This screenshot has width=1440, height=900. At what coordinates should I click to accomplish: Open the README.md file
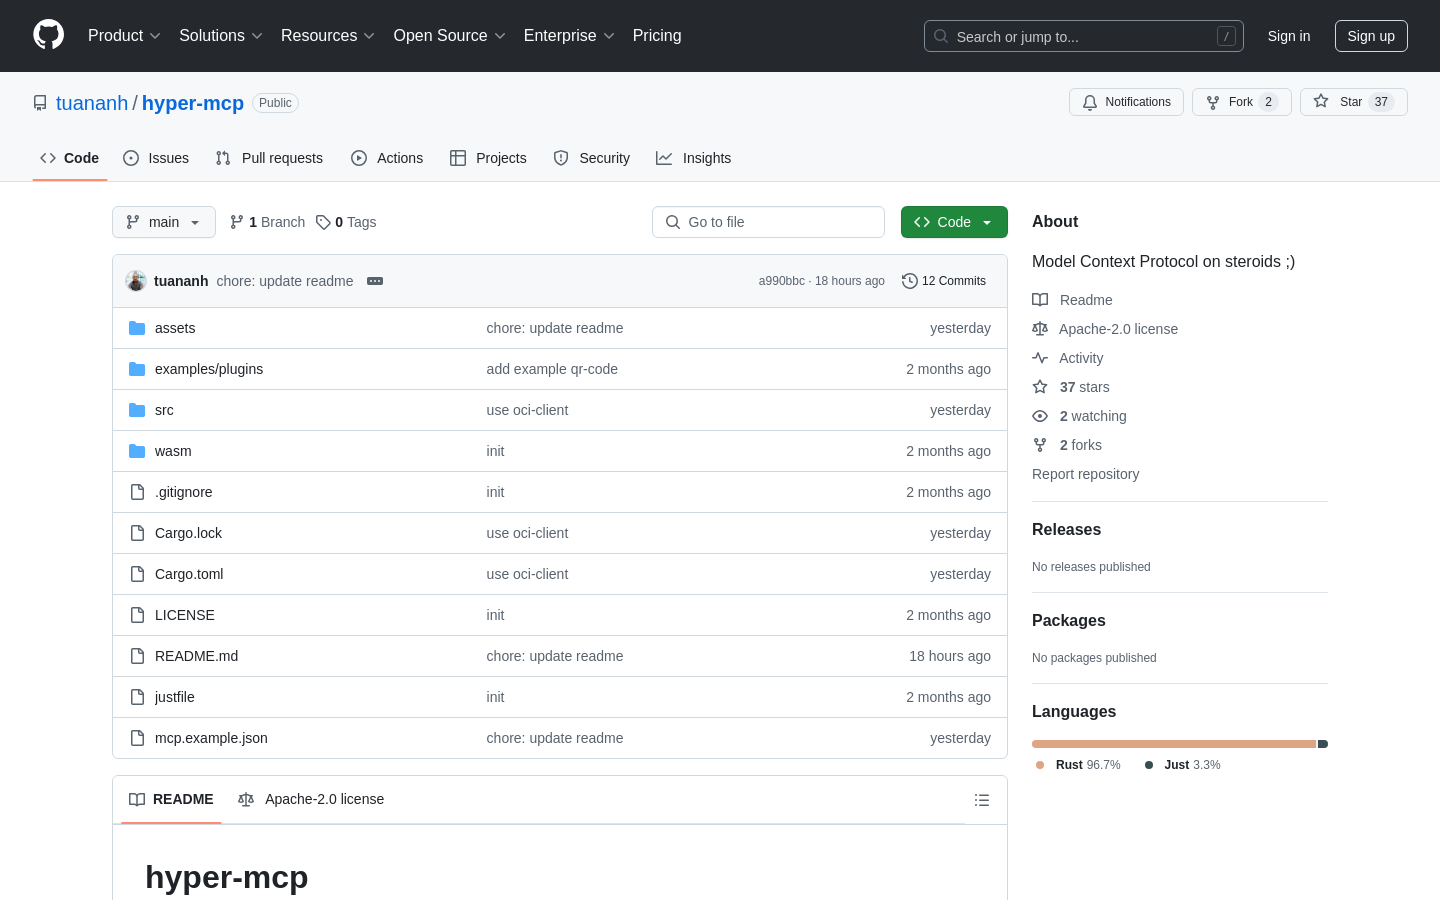tap(196, 656)
